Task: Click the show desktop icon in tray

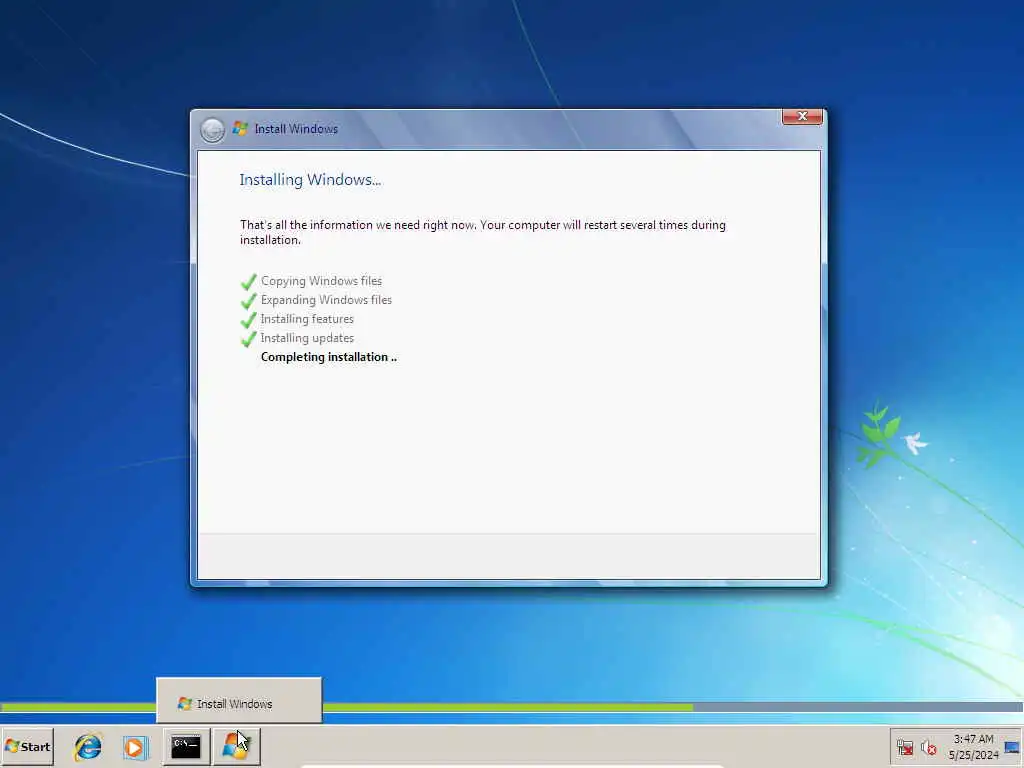Action: point(1012,748)
